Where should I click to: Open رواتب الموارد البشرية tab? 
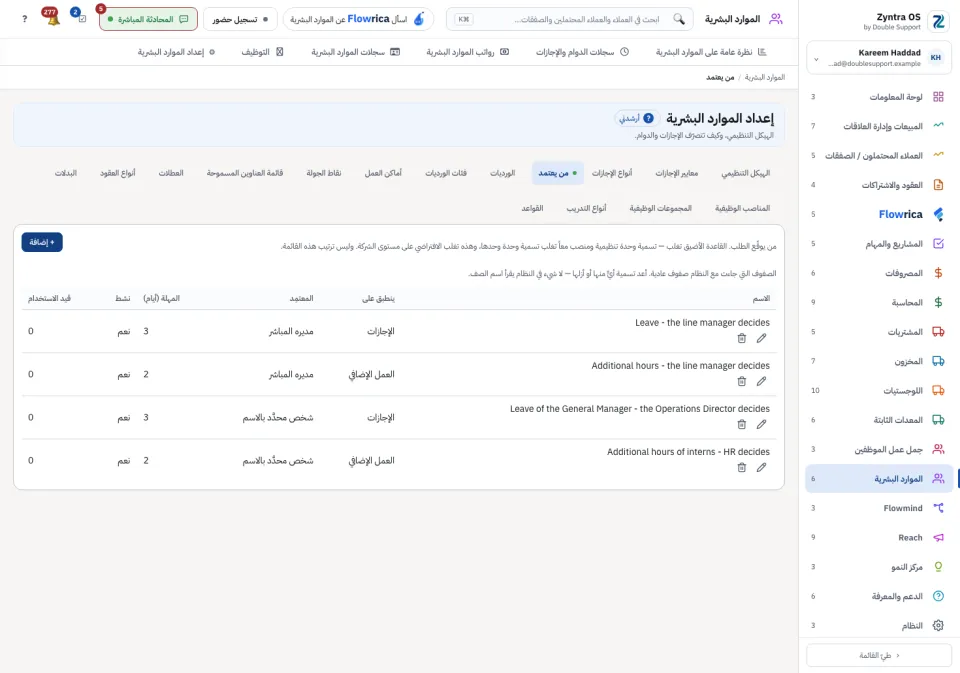[468, 52]
